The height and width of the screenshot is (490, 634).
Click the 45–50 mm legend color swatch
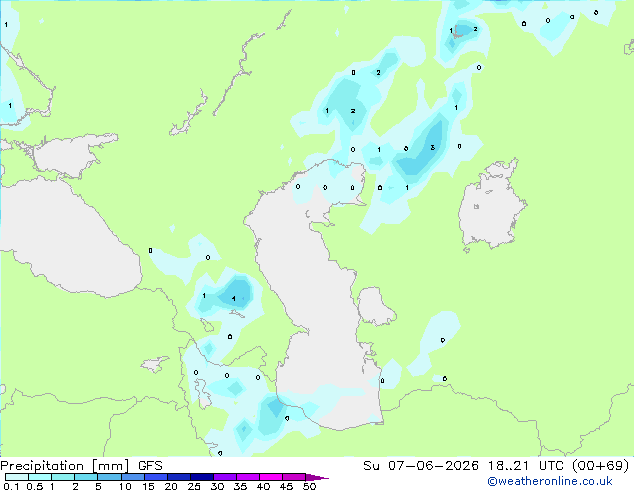294,477
